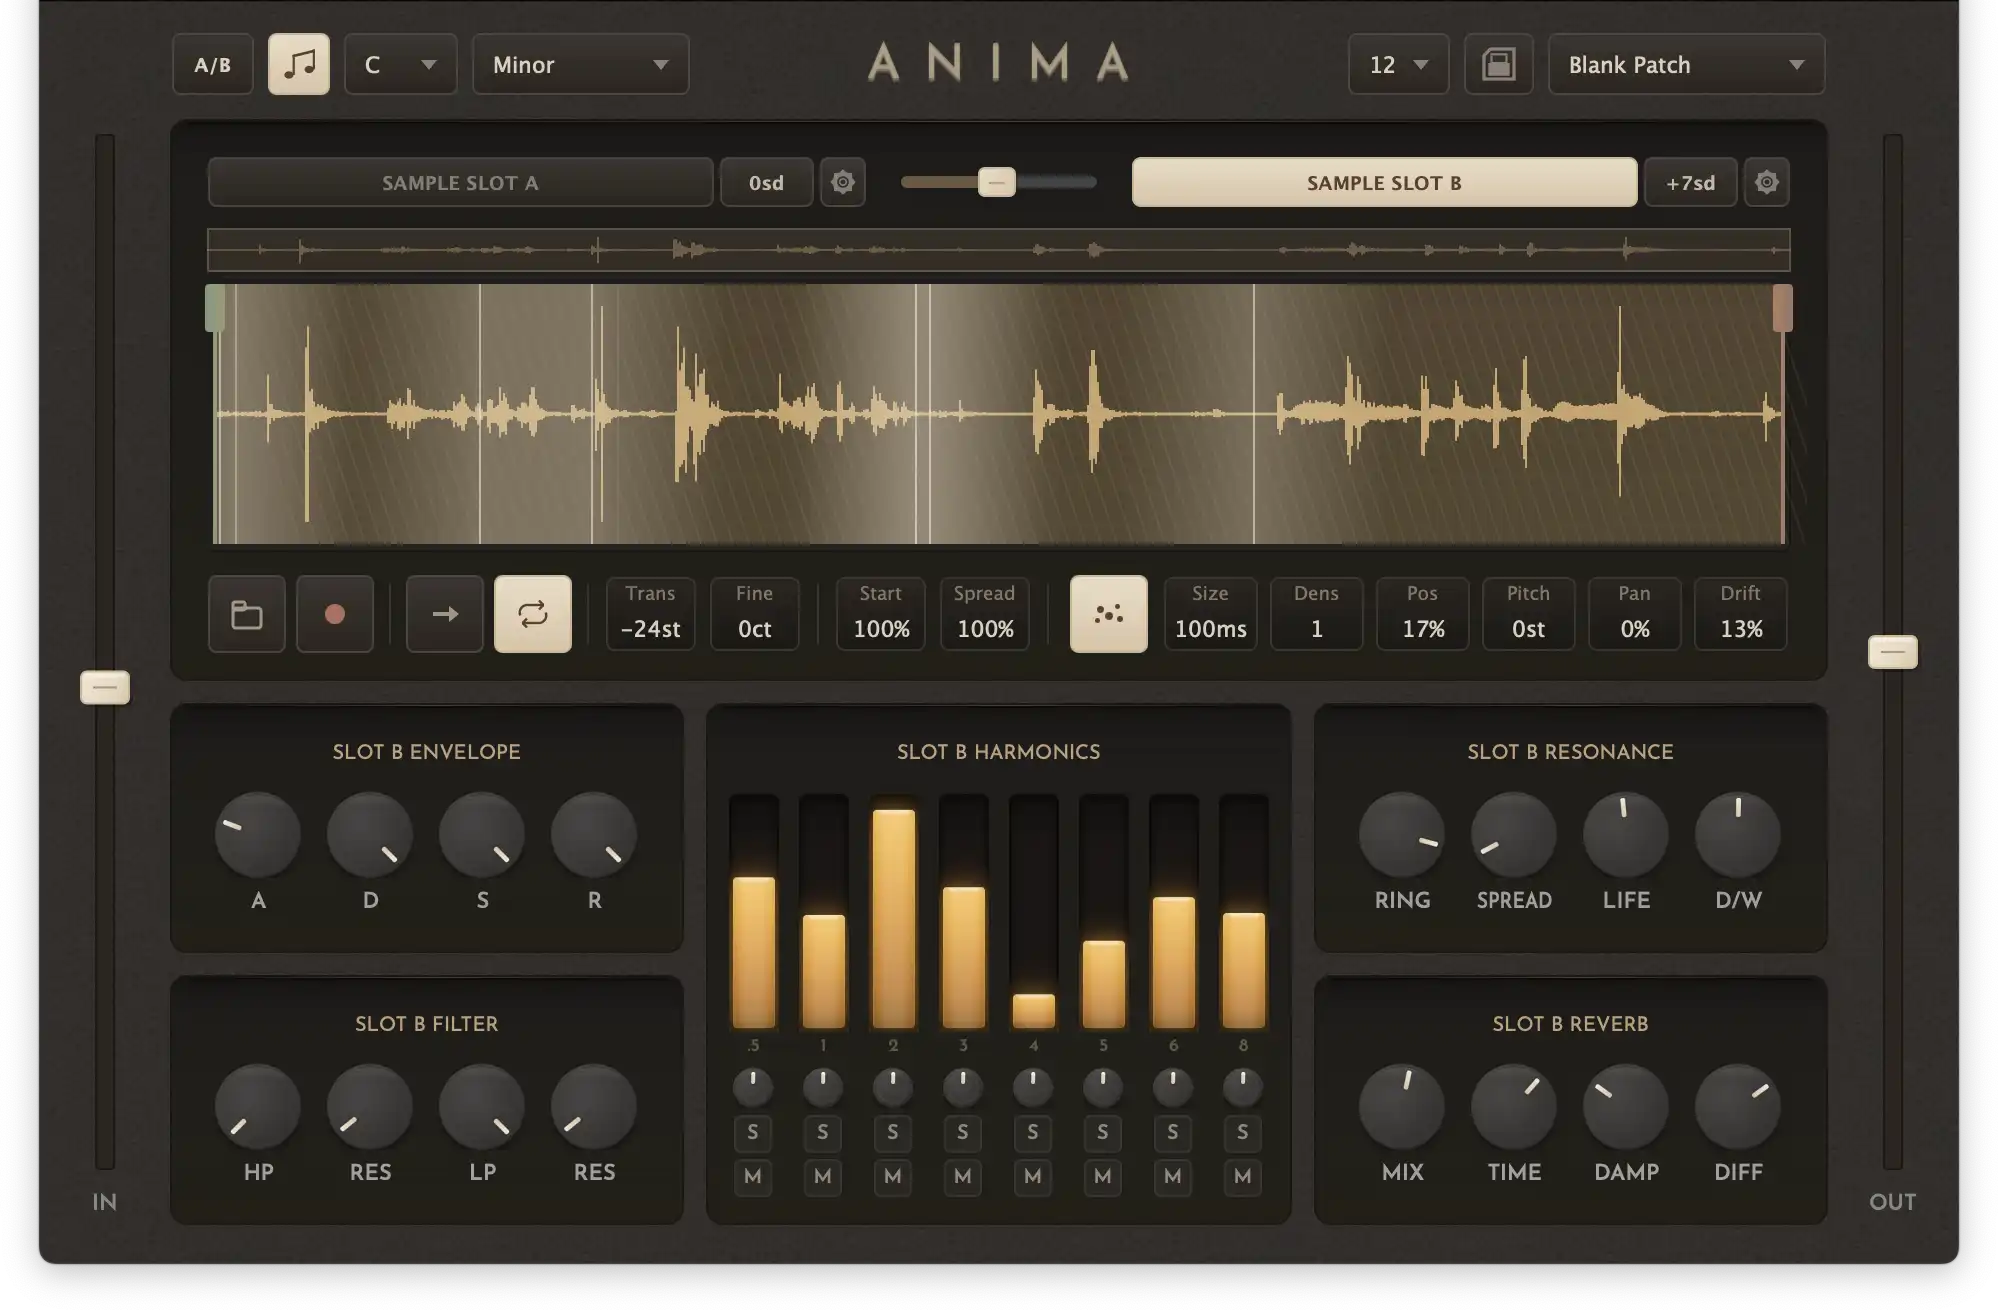Click the D decay knob in Envelope
This screenshot has height=1310, width=1998.
tap(370, 835)
